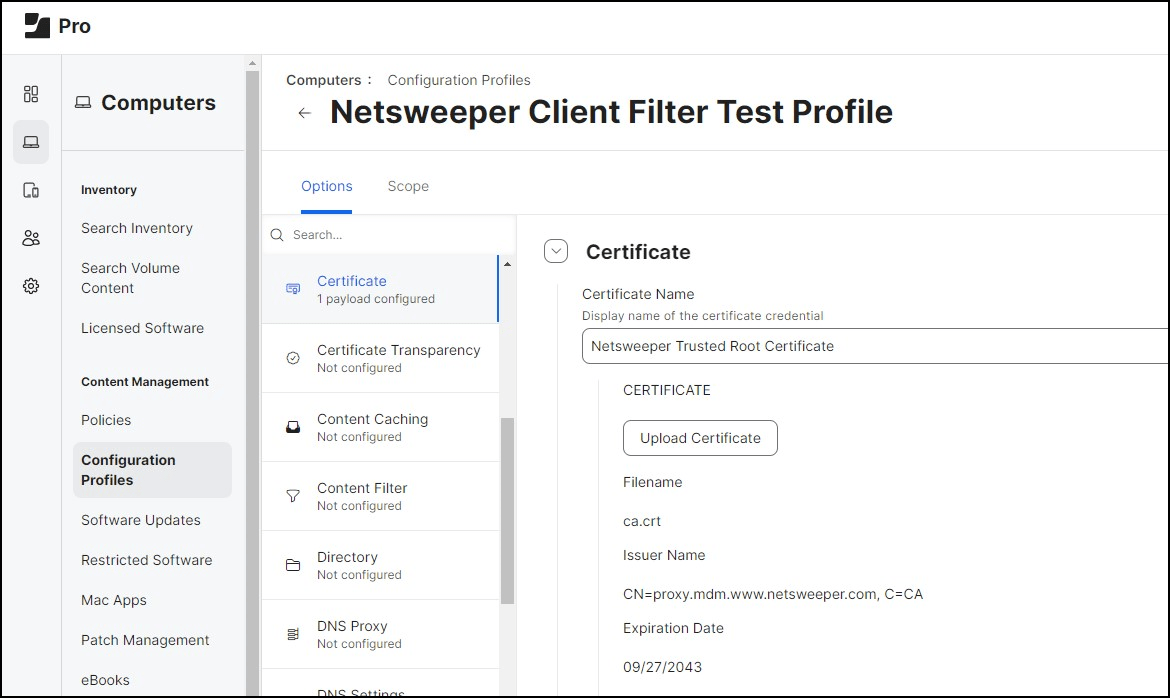Screen dimensions: 1170x698
Task: Click the Certificate Name input field
Action: (x=800, y=346)
